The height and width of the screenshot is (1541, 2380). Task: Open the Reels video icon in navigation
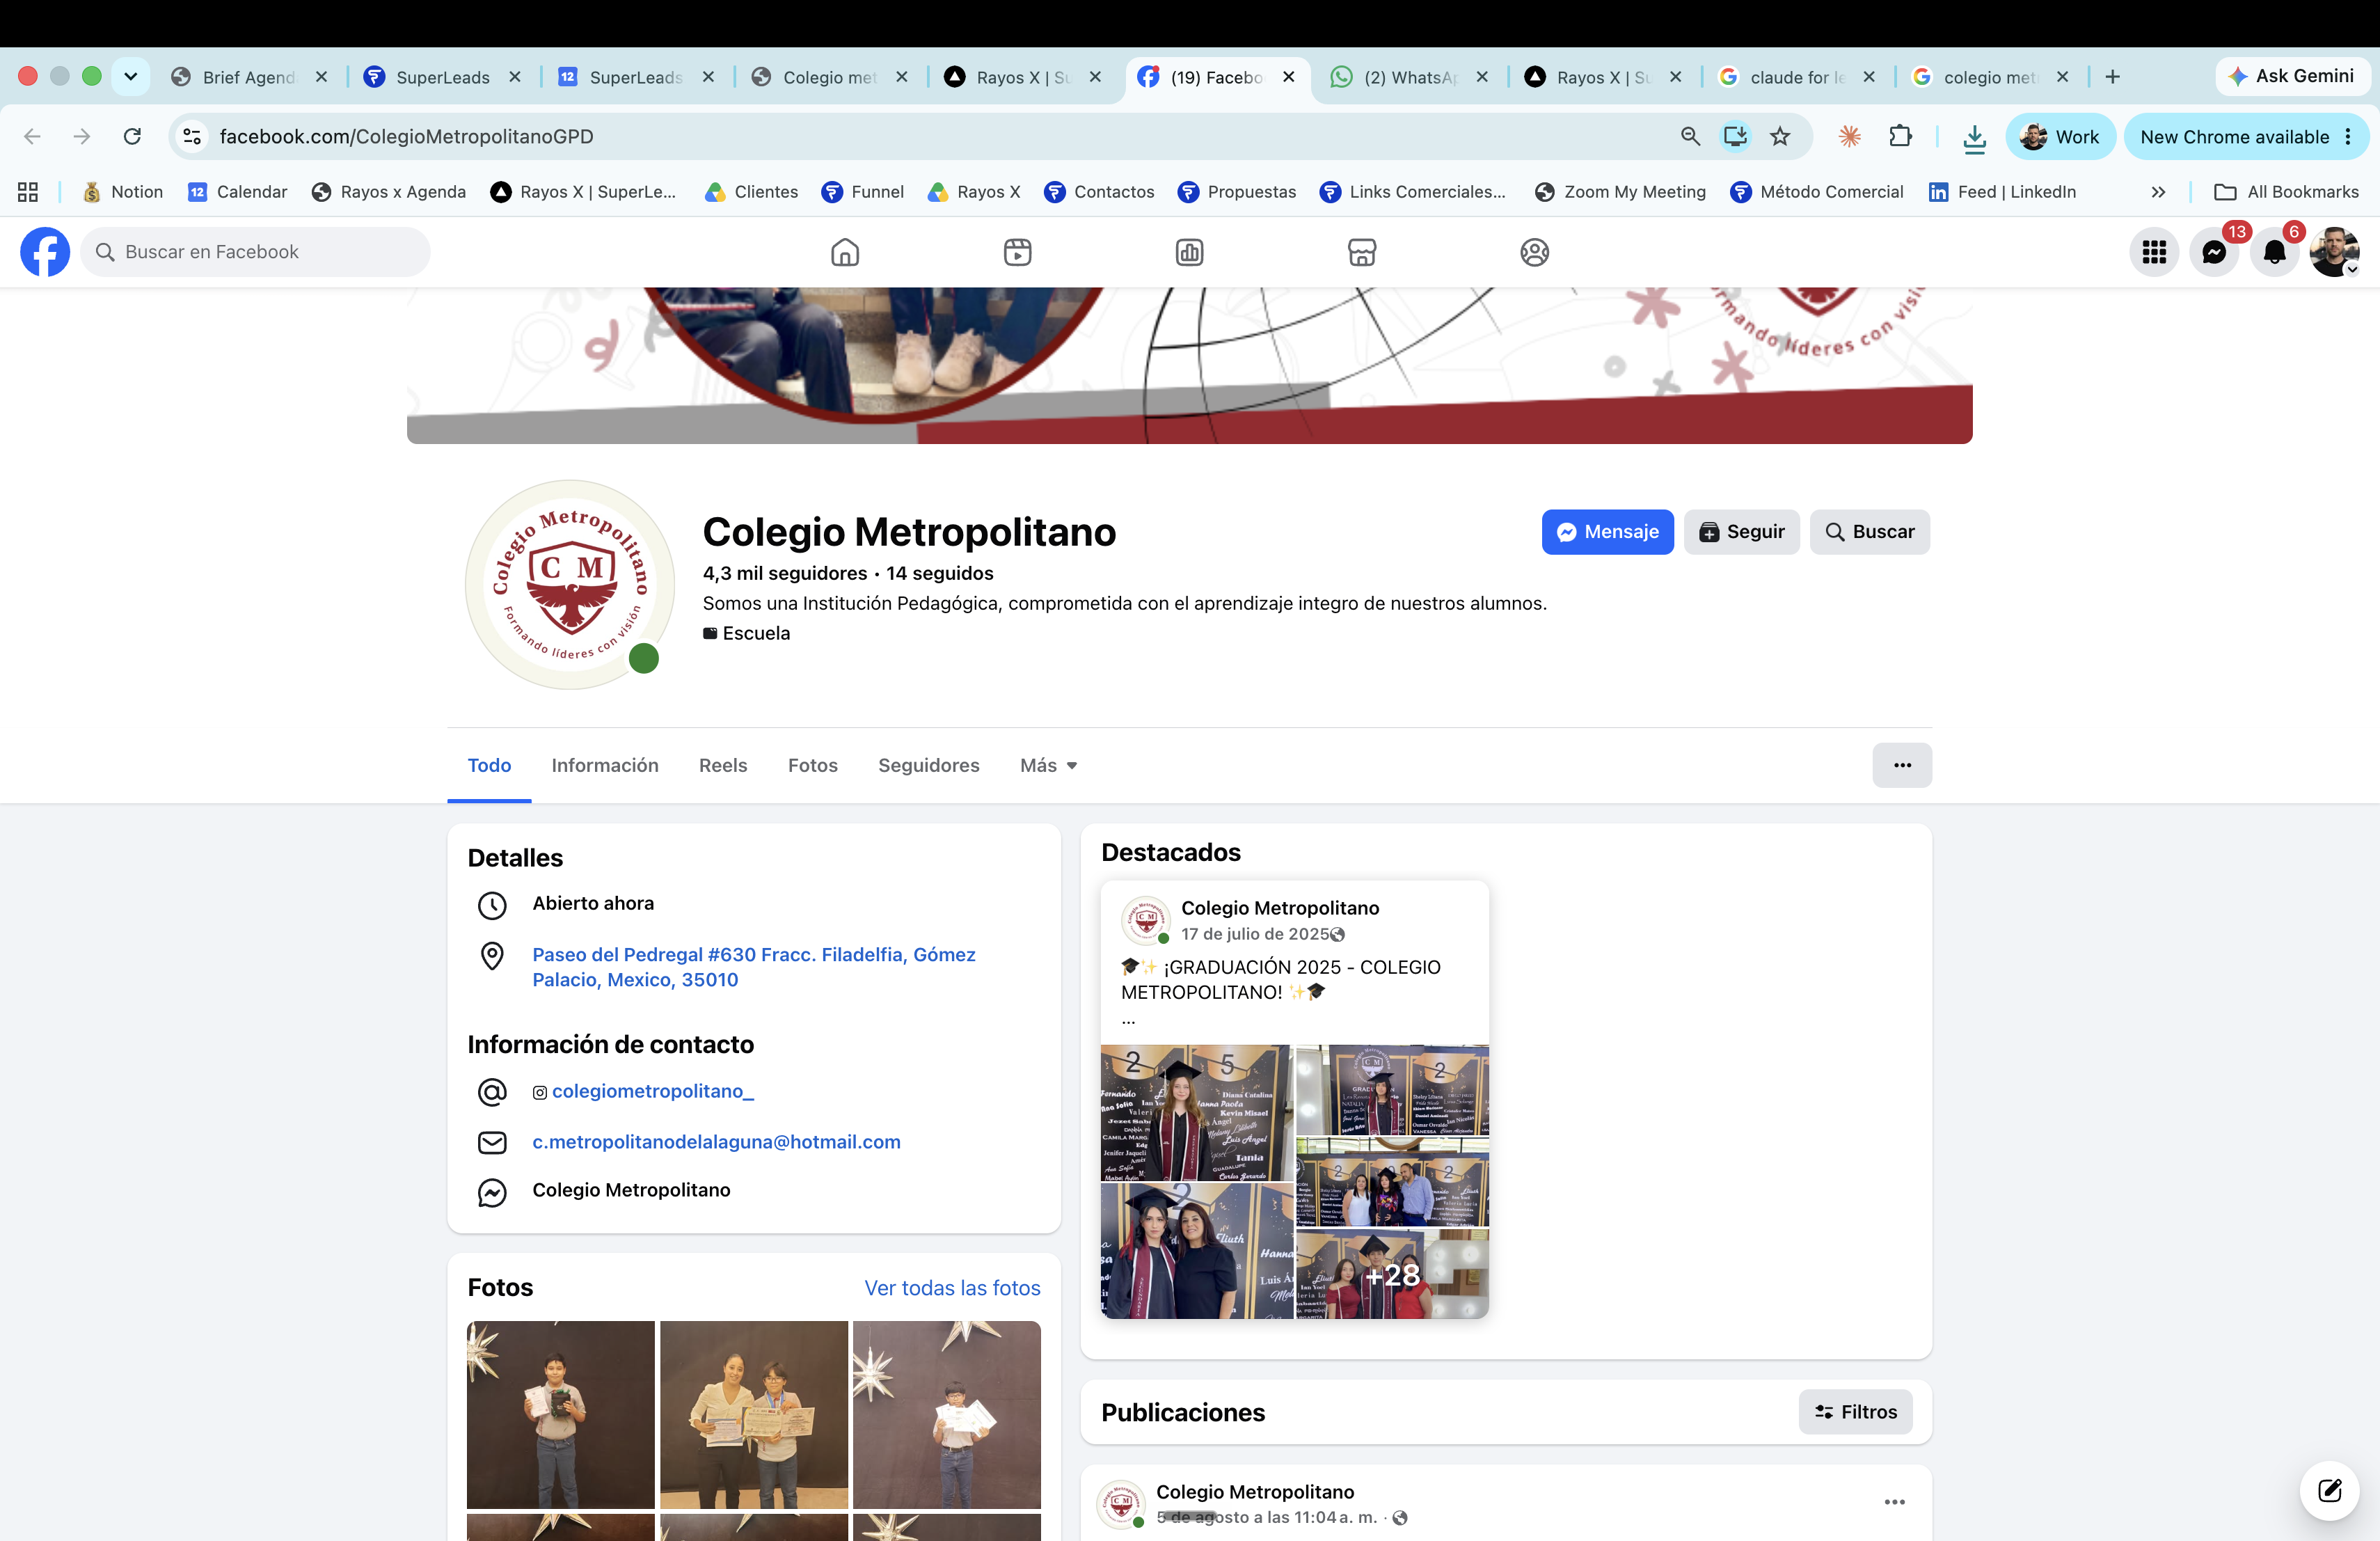click(x=1017, y=252)
